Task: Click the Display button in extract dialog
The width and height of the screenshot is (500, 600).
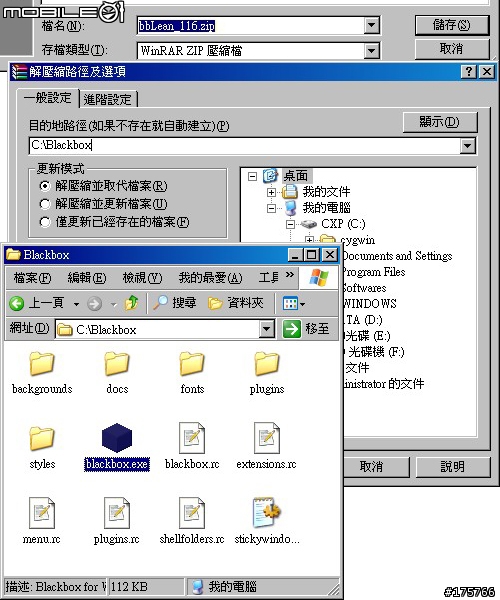Action: (440, 122)
